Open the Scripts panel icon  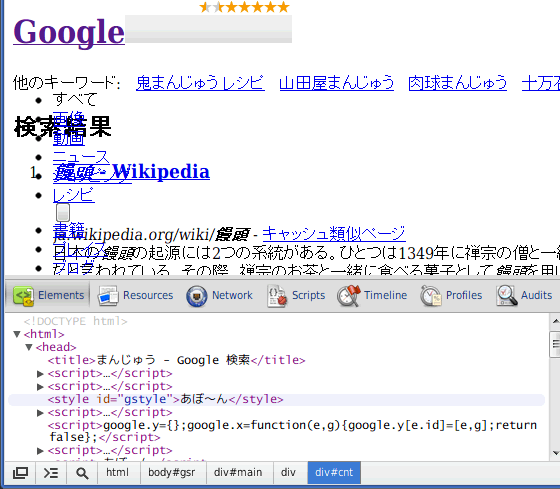[x=277, y=296]
